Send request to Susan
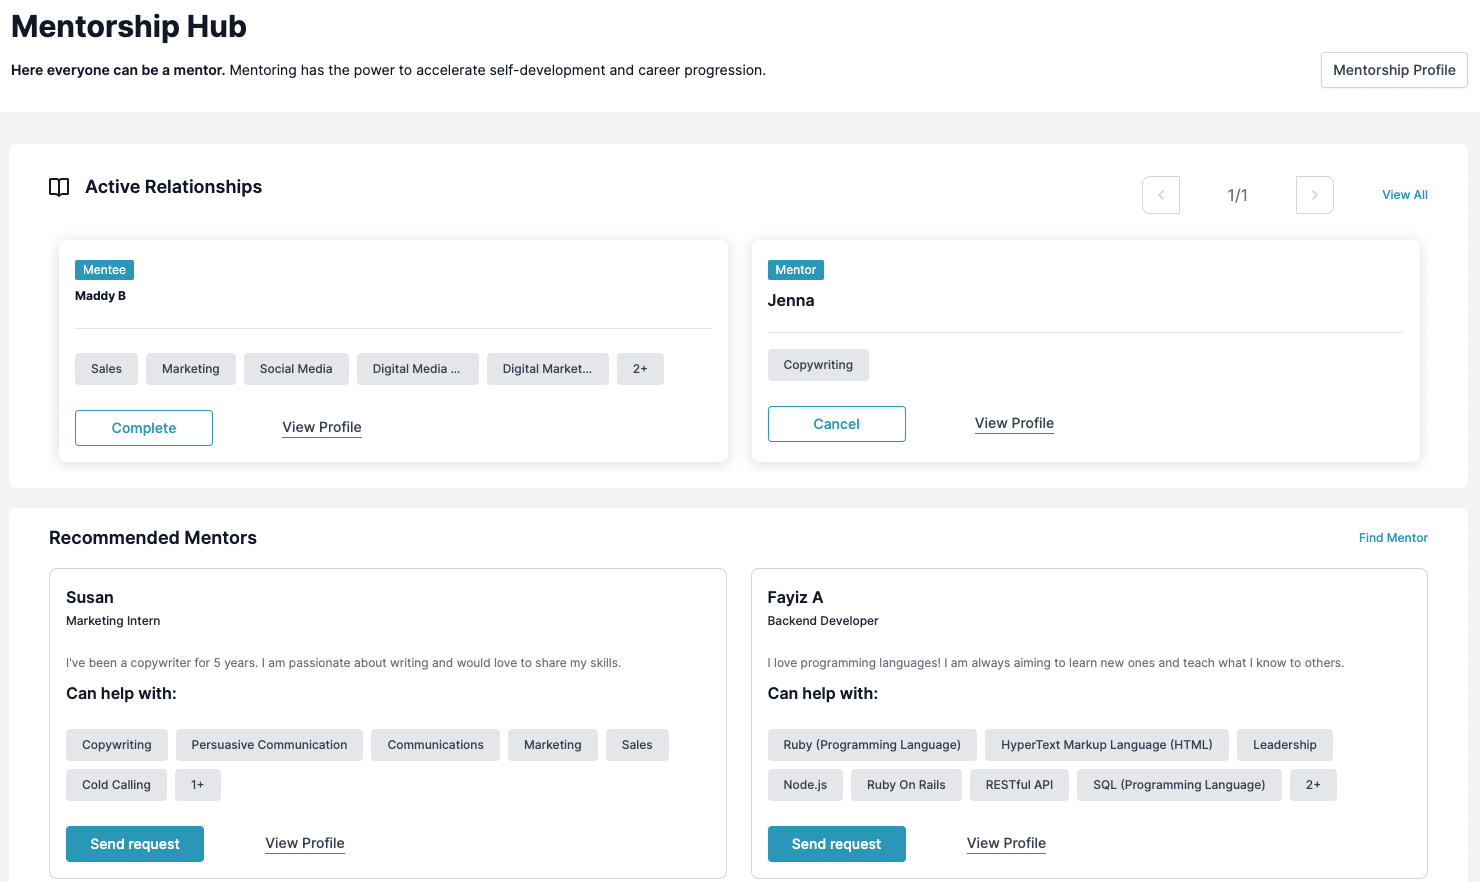Image resolution: width=1480 pixels, height=882 pixels. coord(135,844)
